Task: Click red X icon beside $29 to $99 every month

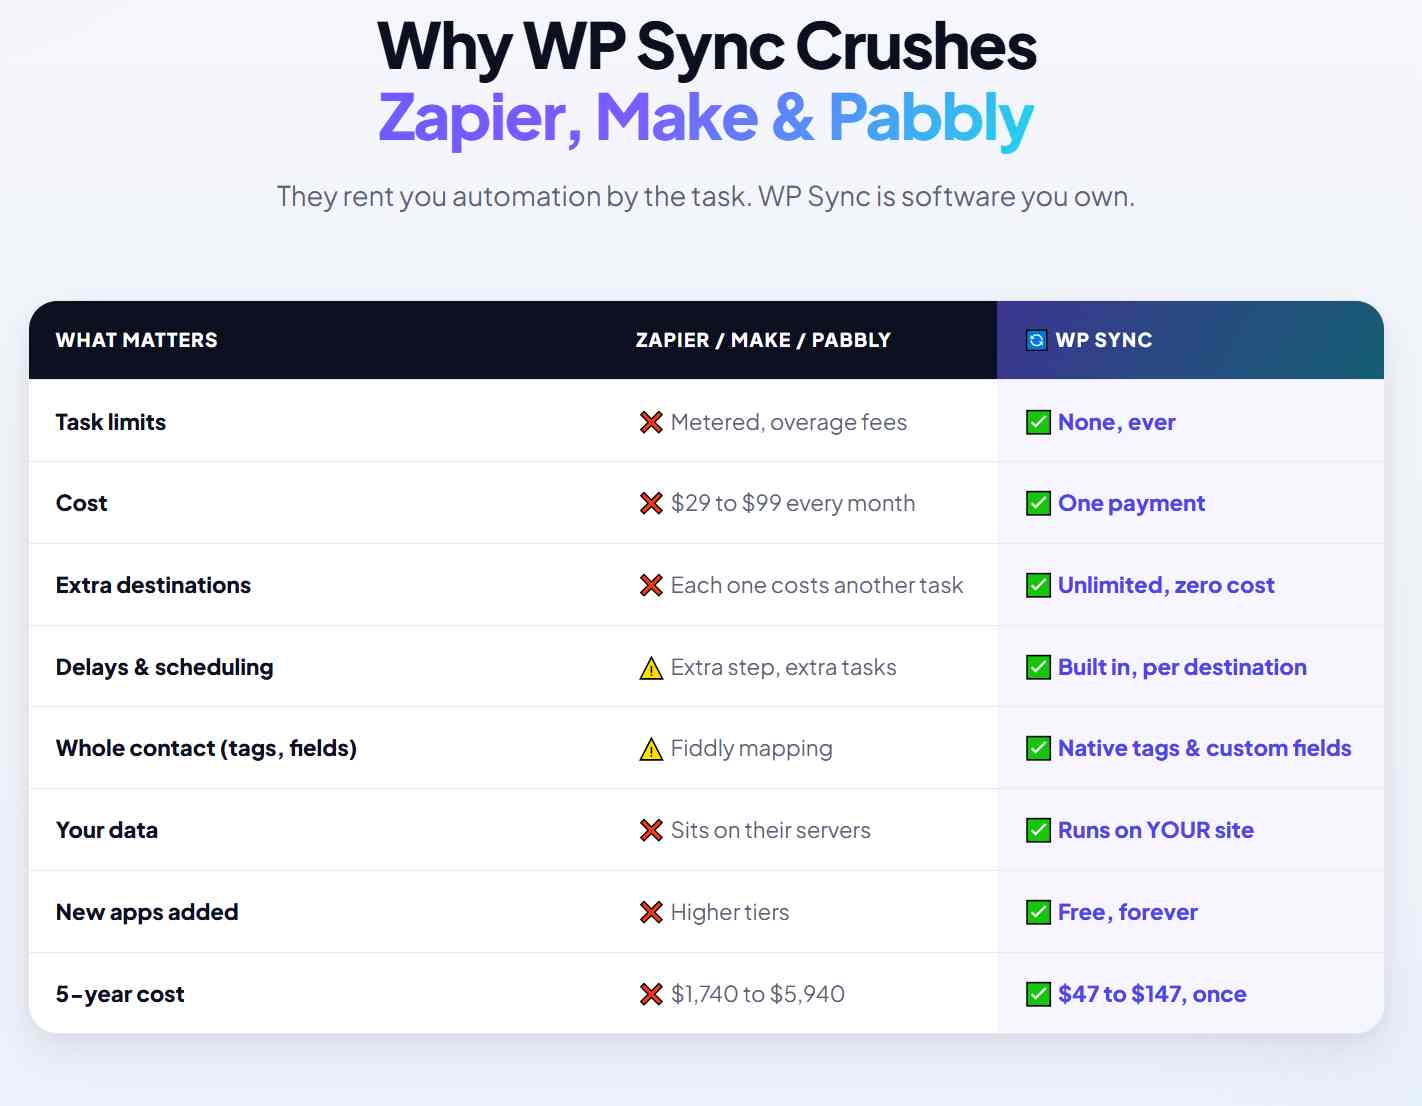Action: point(651,503)
